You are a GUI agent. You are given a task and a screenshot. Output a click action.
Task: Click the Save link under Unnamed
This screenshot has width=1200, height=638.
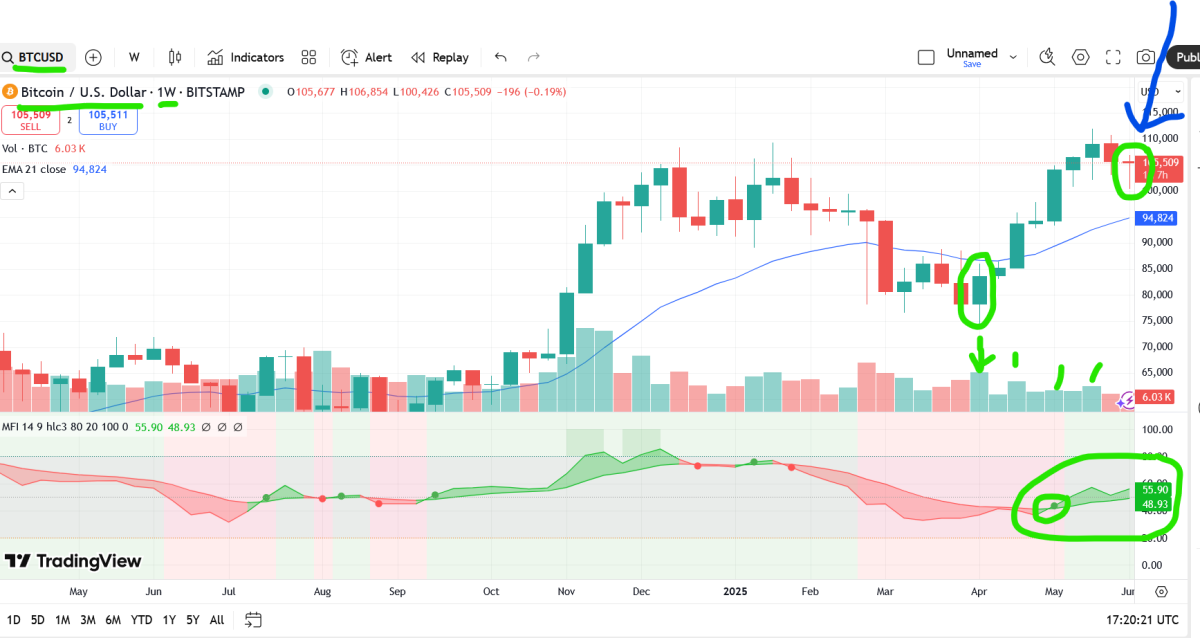(x=971, y=64)
